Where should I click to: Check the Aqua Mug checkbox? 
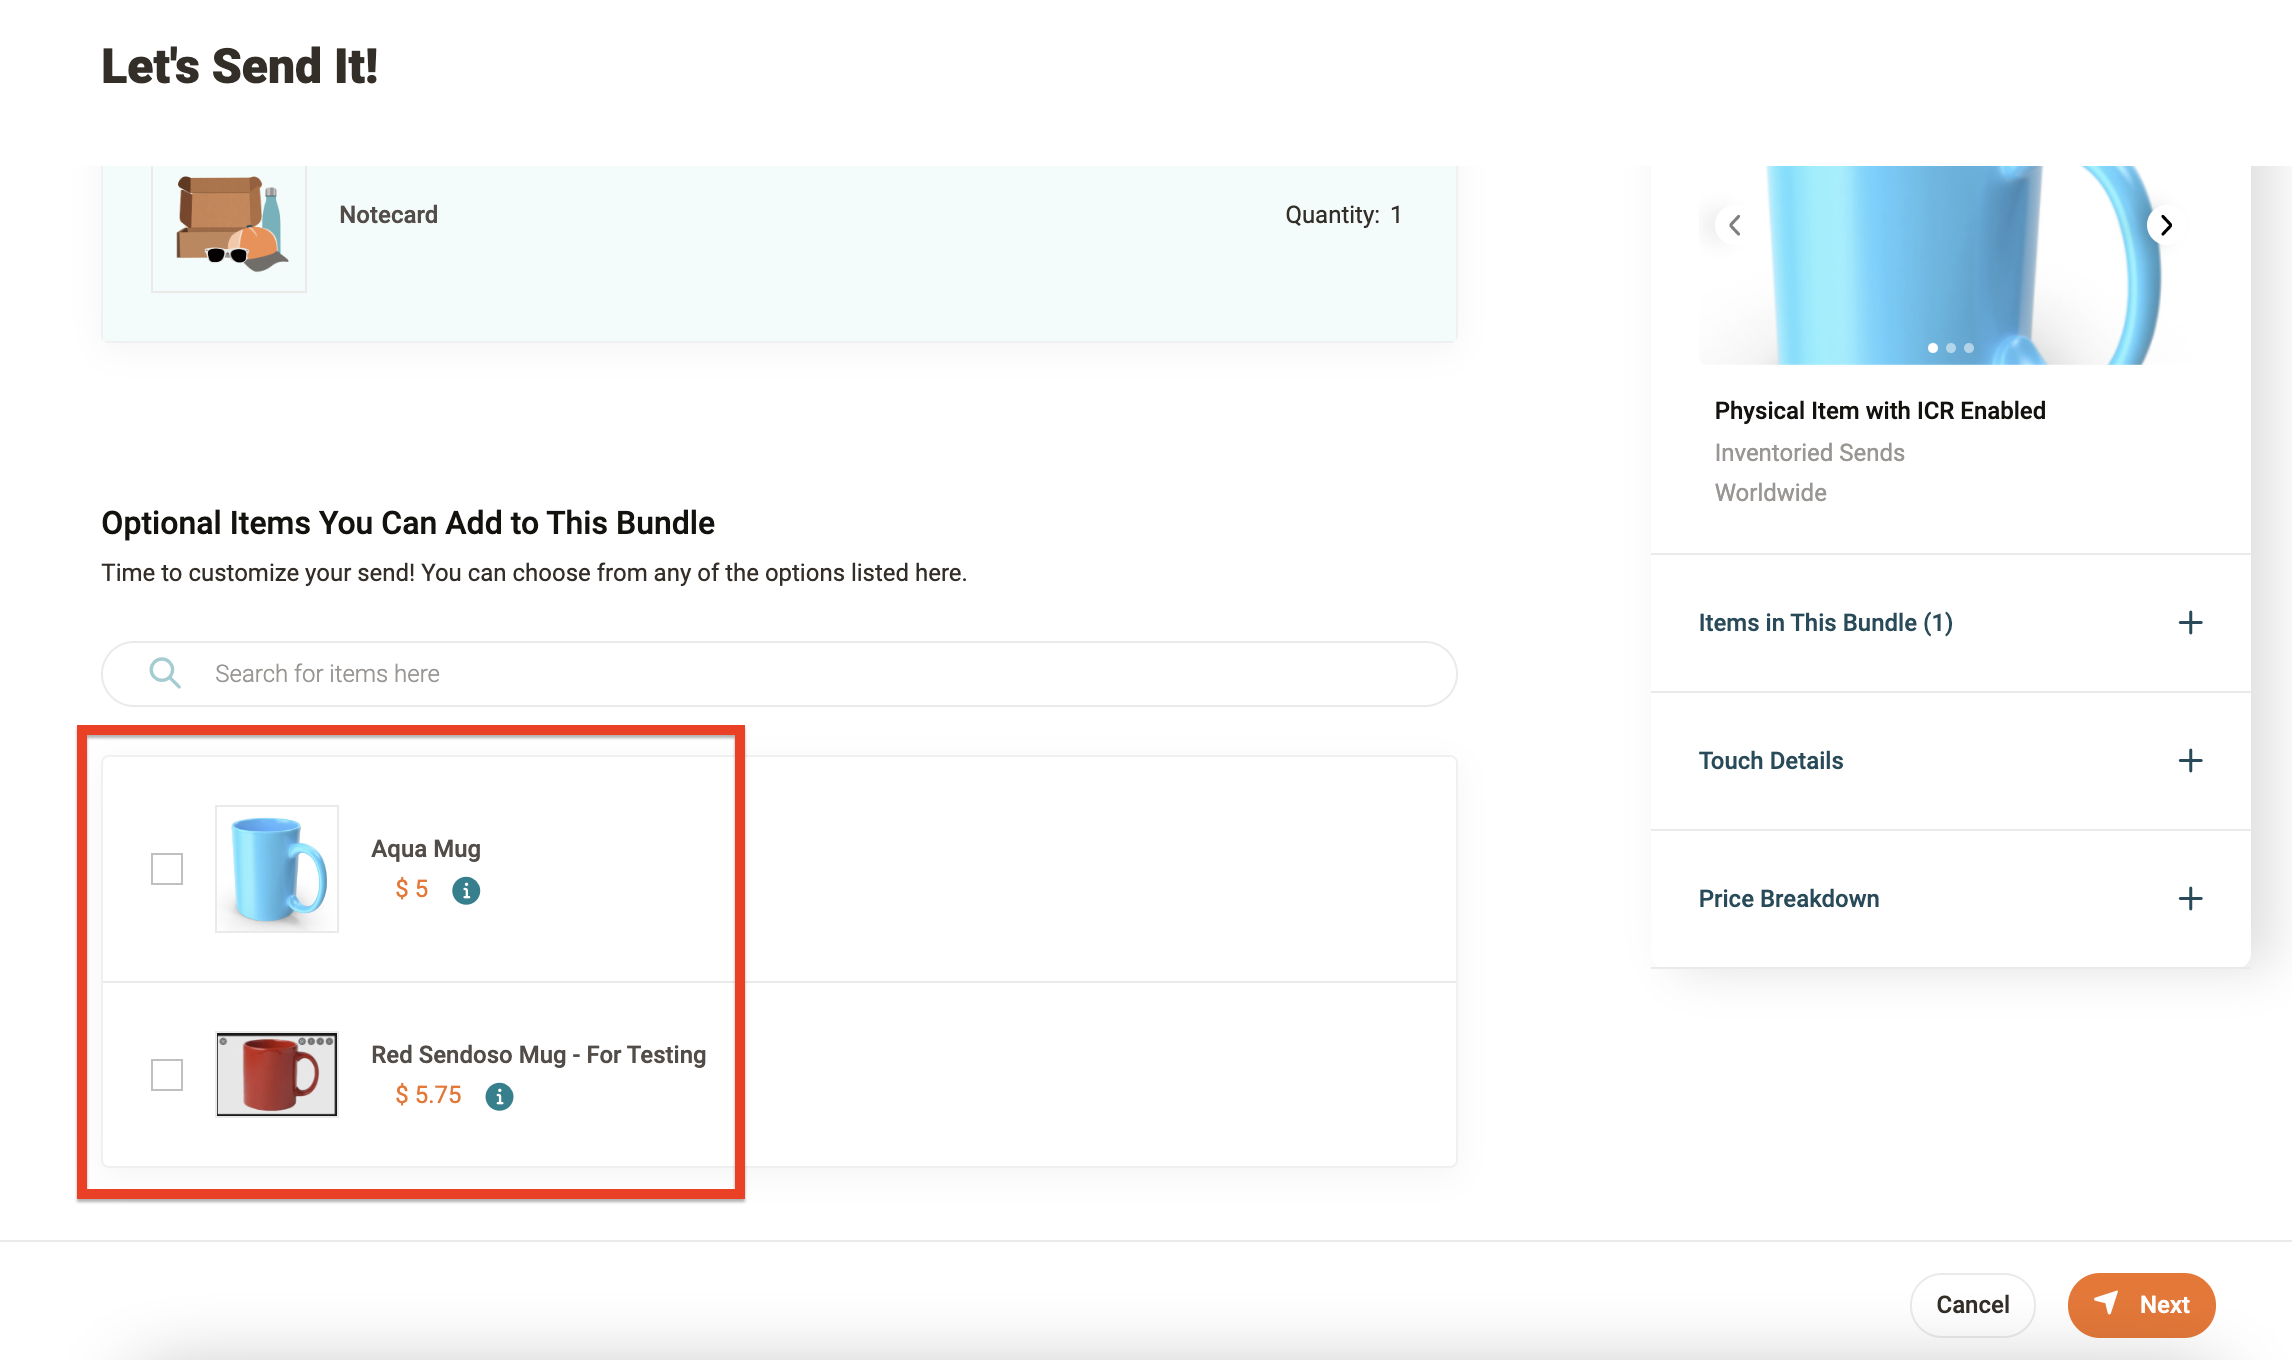coord(167,869)
